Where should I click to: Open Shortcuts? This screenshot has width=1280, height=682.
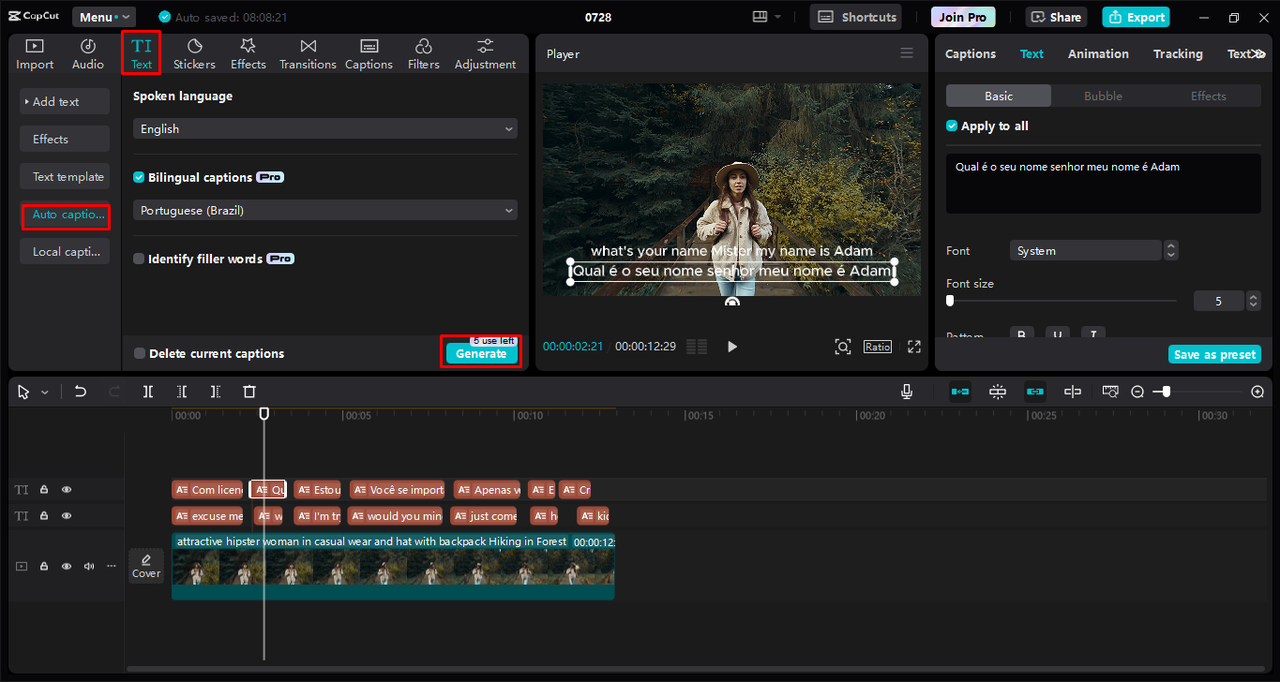[x=855, y=17]
